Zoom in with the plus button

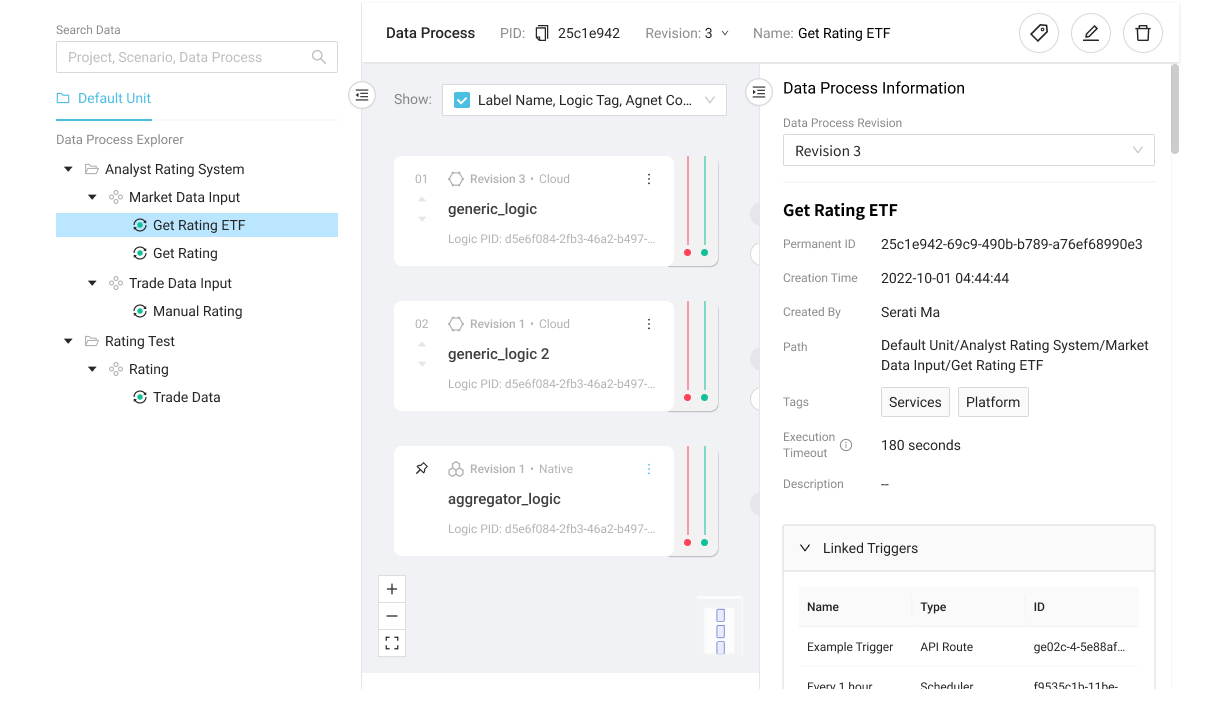click(392, 589)
